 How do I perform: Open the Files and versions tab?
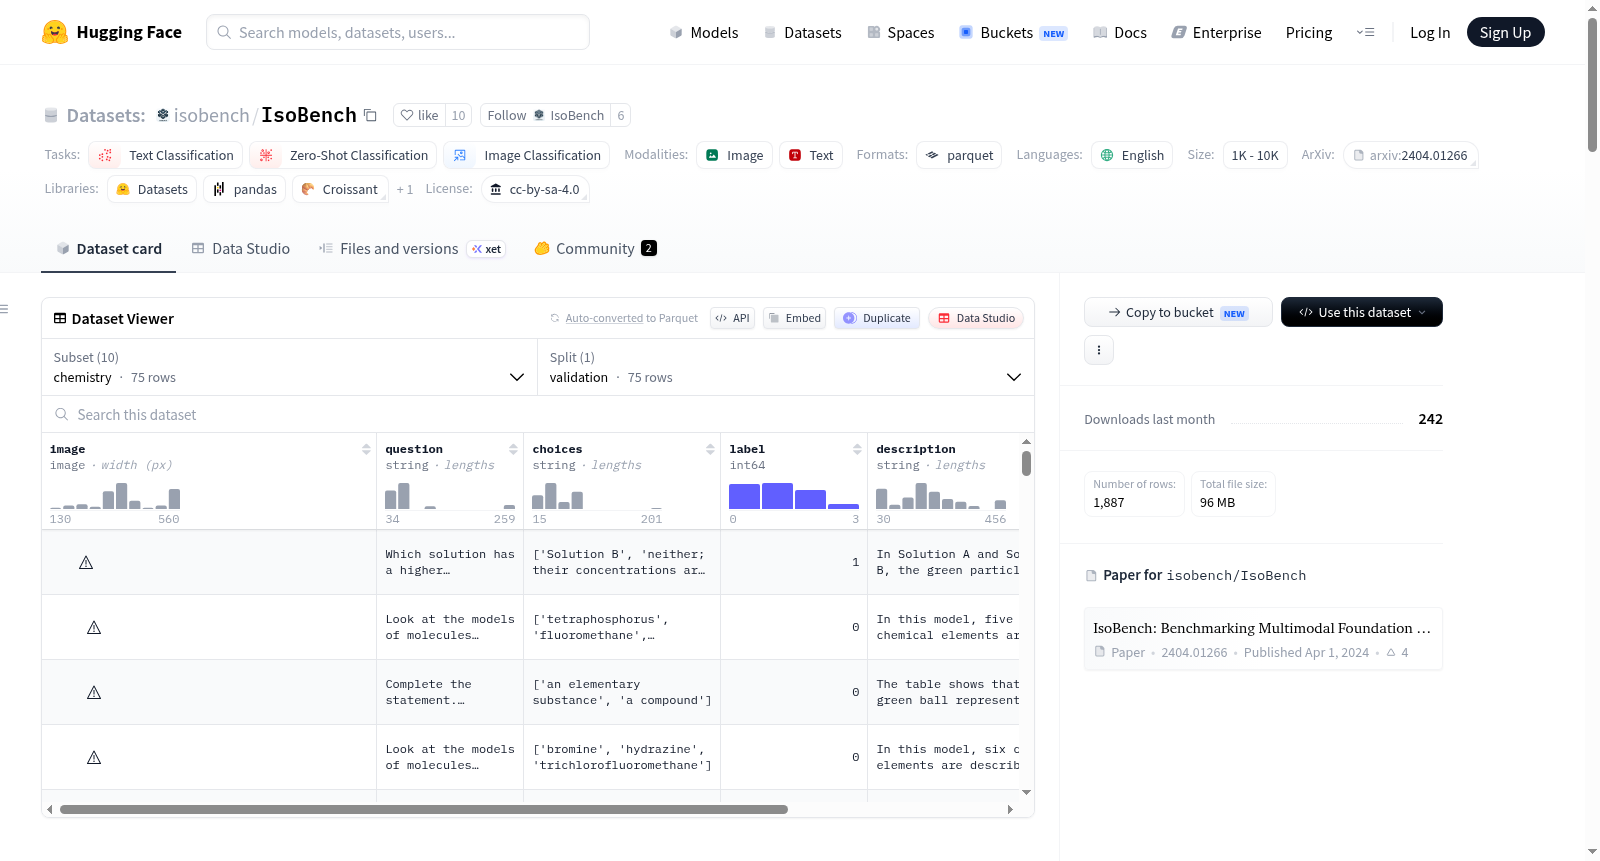(x=411, y=248)
